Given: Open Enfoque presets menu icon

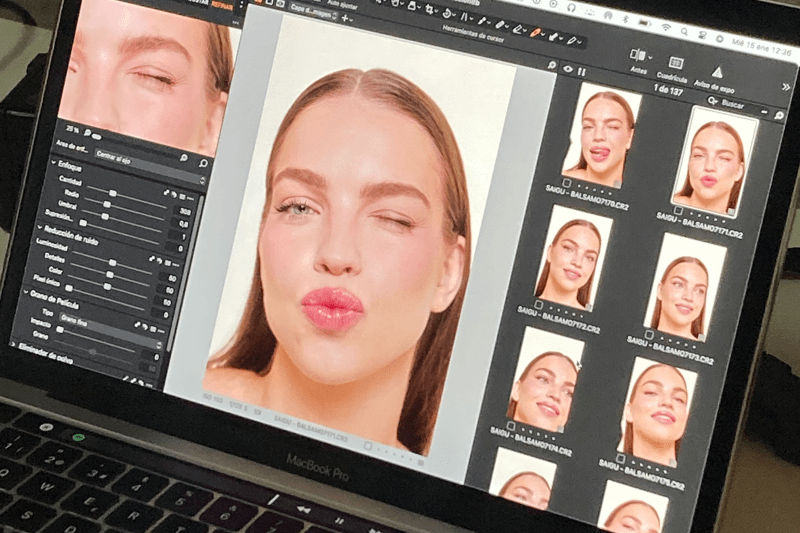Looking at the screenshot, I should [x=182, y=196].
